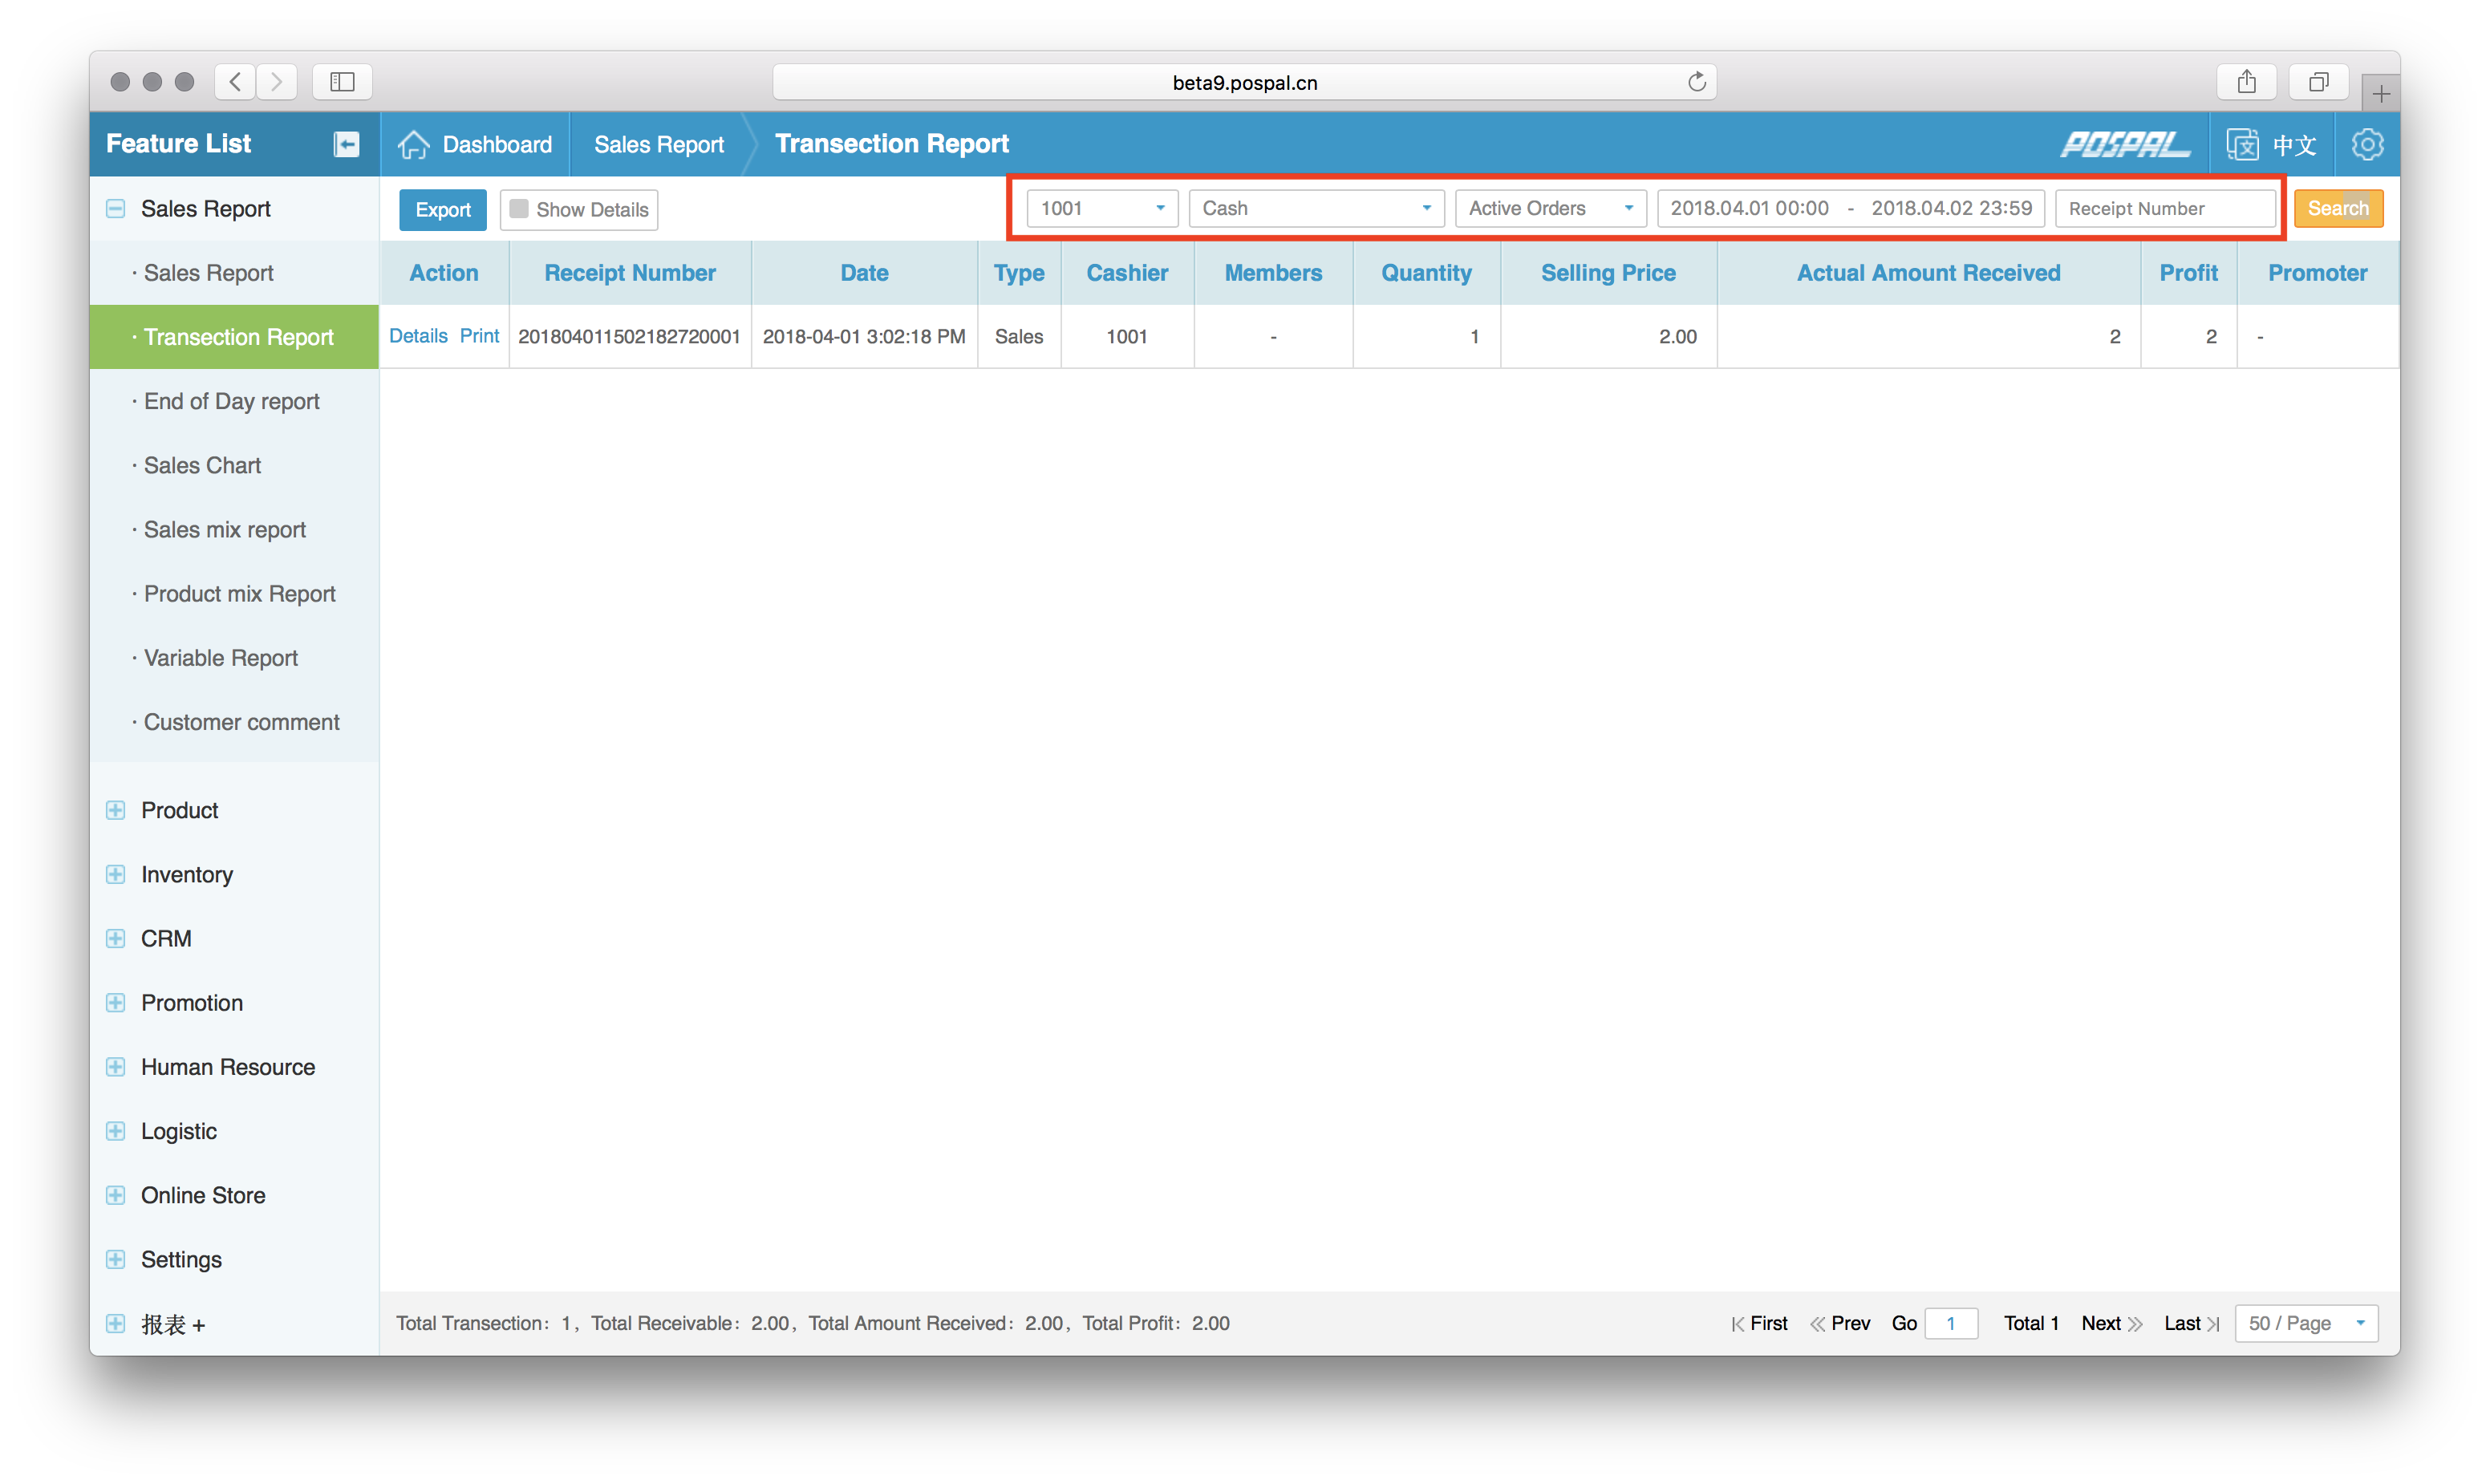Collapse the Feature List sidebar arrow icon
Image resolution: width=2490 pixels, height=1484 pixels.
[x=346, y=144]
